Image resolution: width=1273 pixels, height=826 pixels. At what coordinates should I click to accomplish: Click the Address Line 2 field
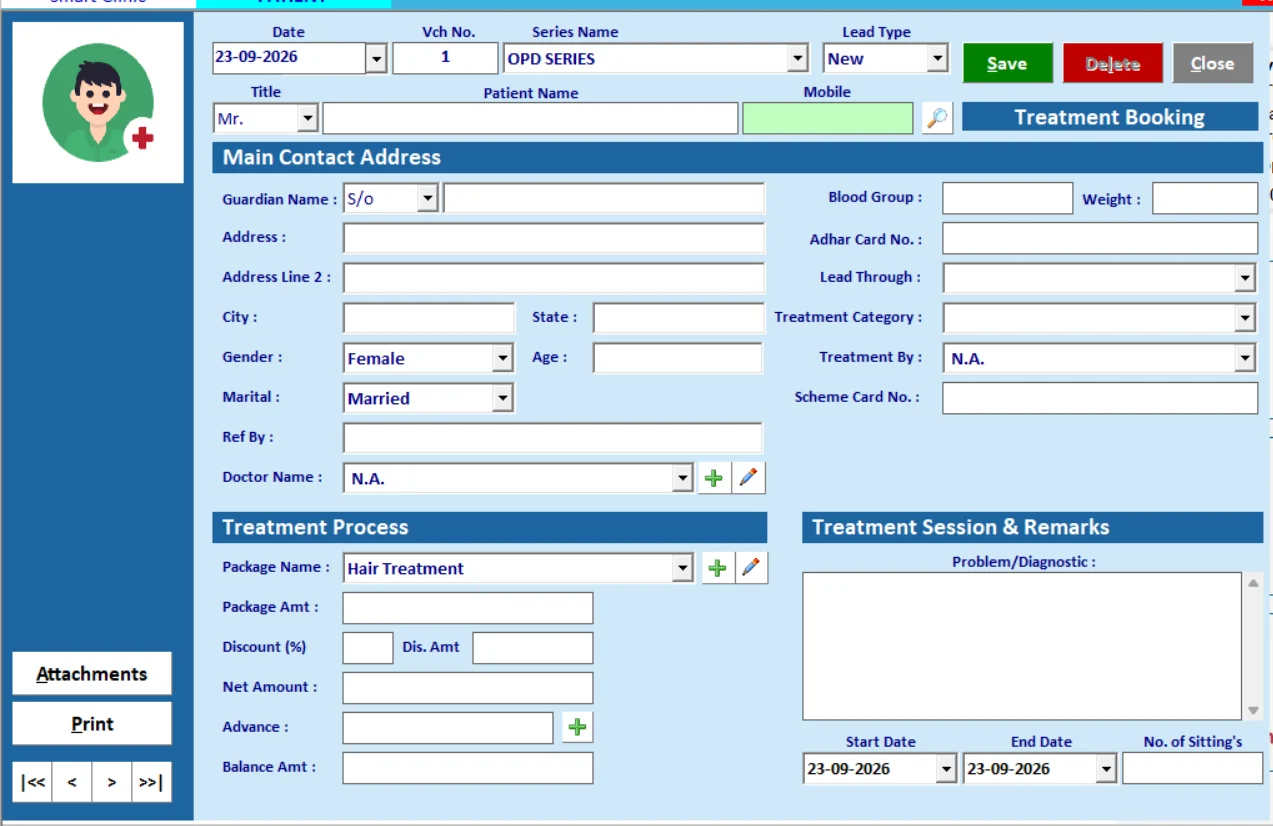click(x=554, y=278)
